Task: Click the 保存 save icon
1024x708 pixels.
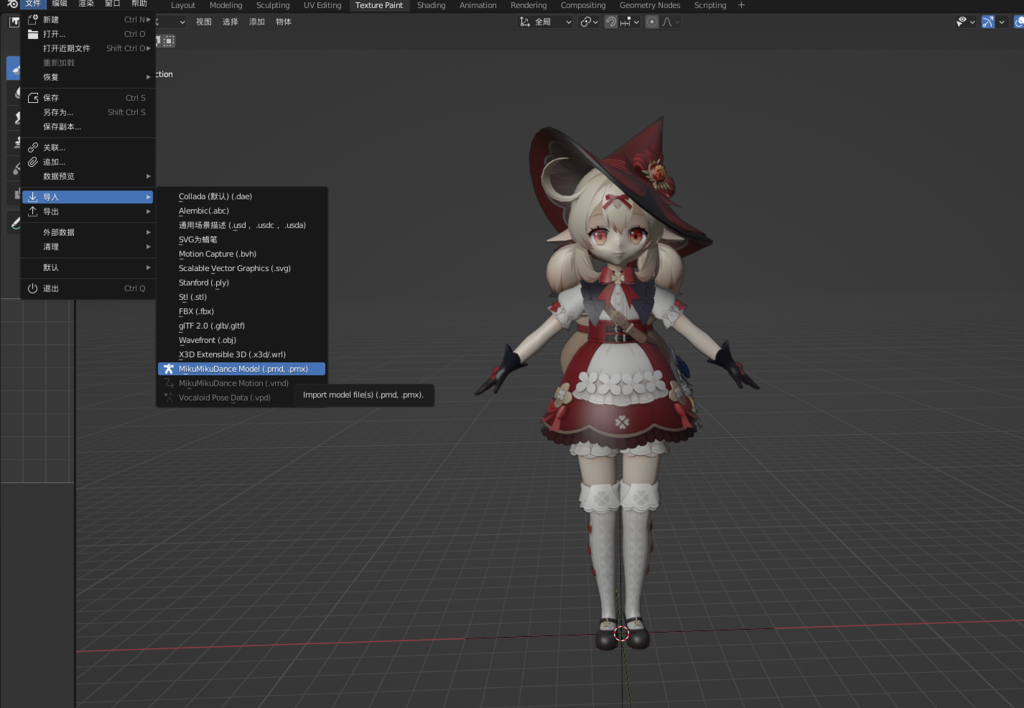Action: [x=33, y=98]
